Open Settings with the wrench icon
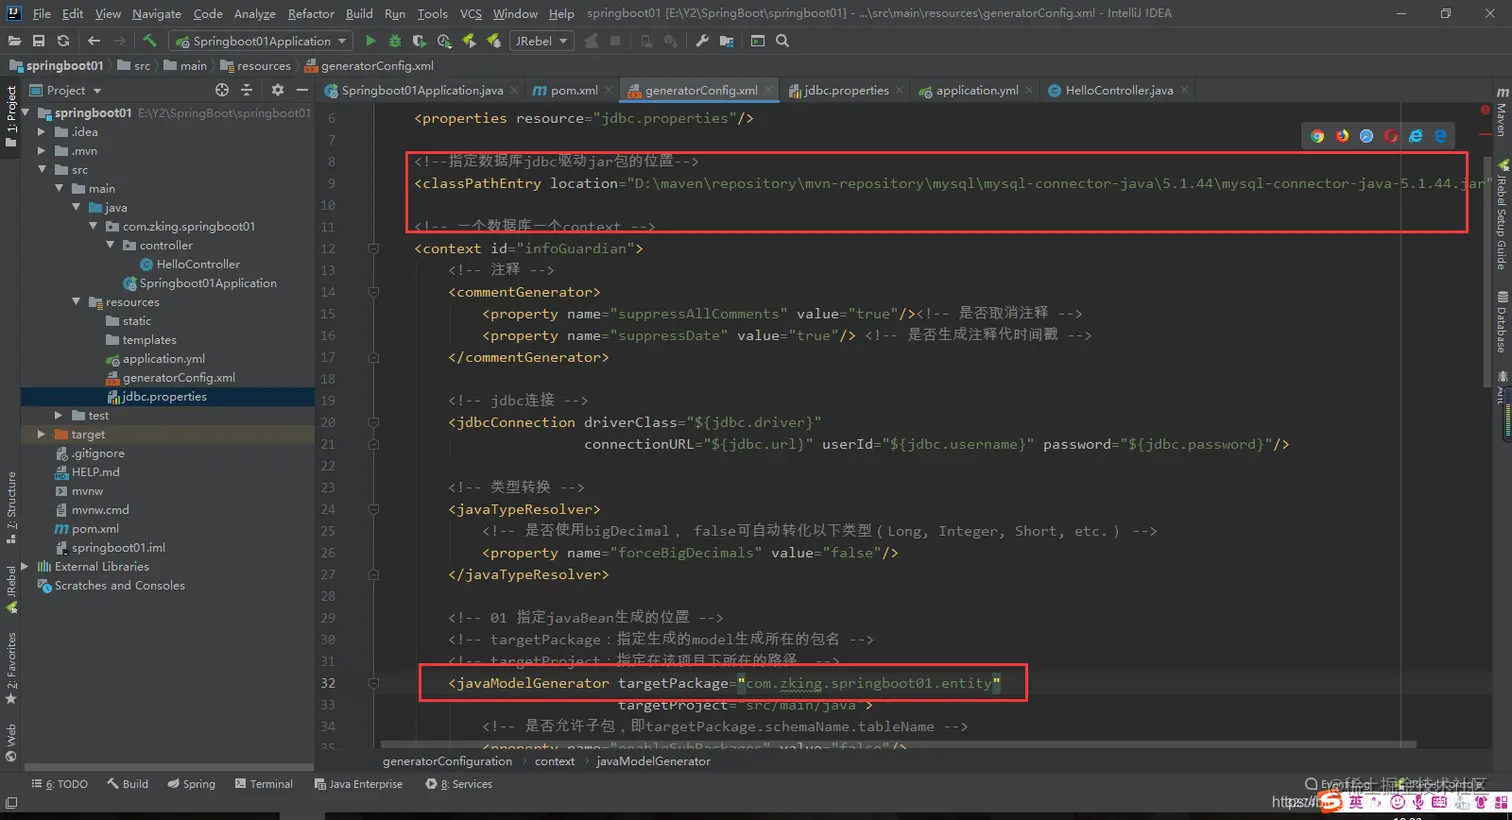Image resolution: width=1512 pixels, height=820 pixels. click(702, 41)
